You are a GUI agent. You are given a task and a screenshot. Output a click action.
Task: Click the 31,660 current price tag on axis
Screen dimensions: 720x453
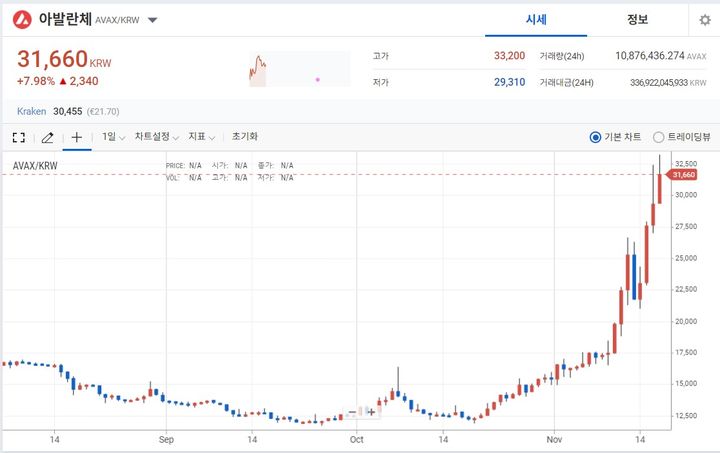pos(683,175)
